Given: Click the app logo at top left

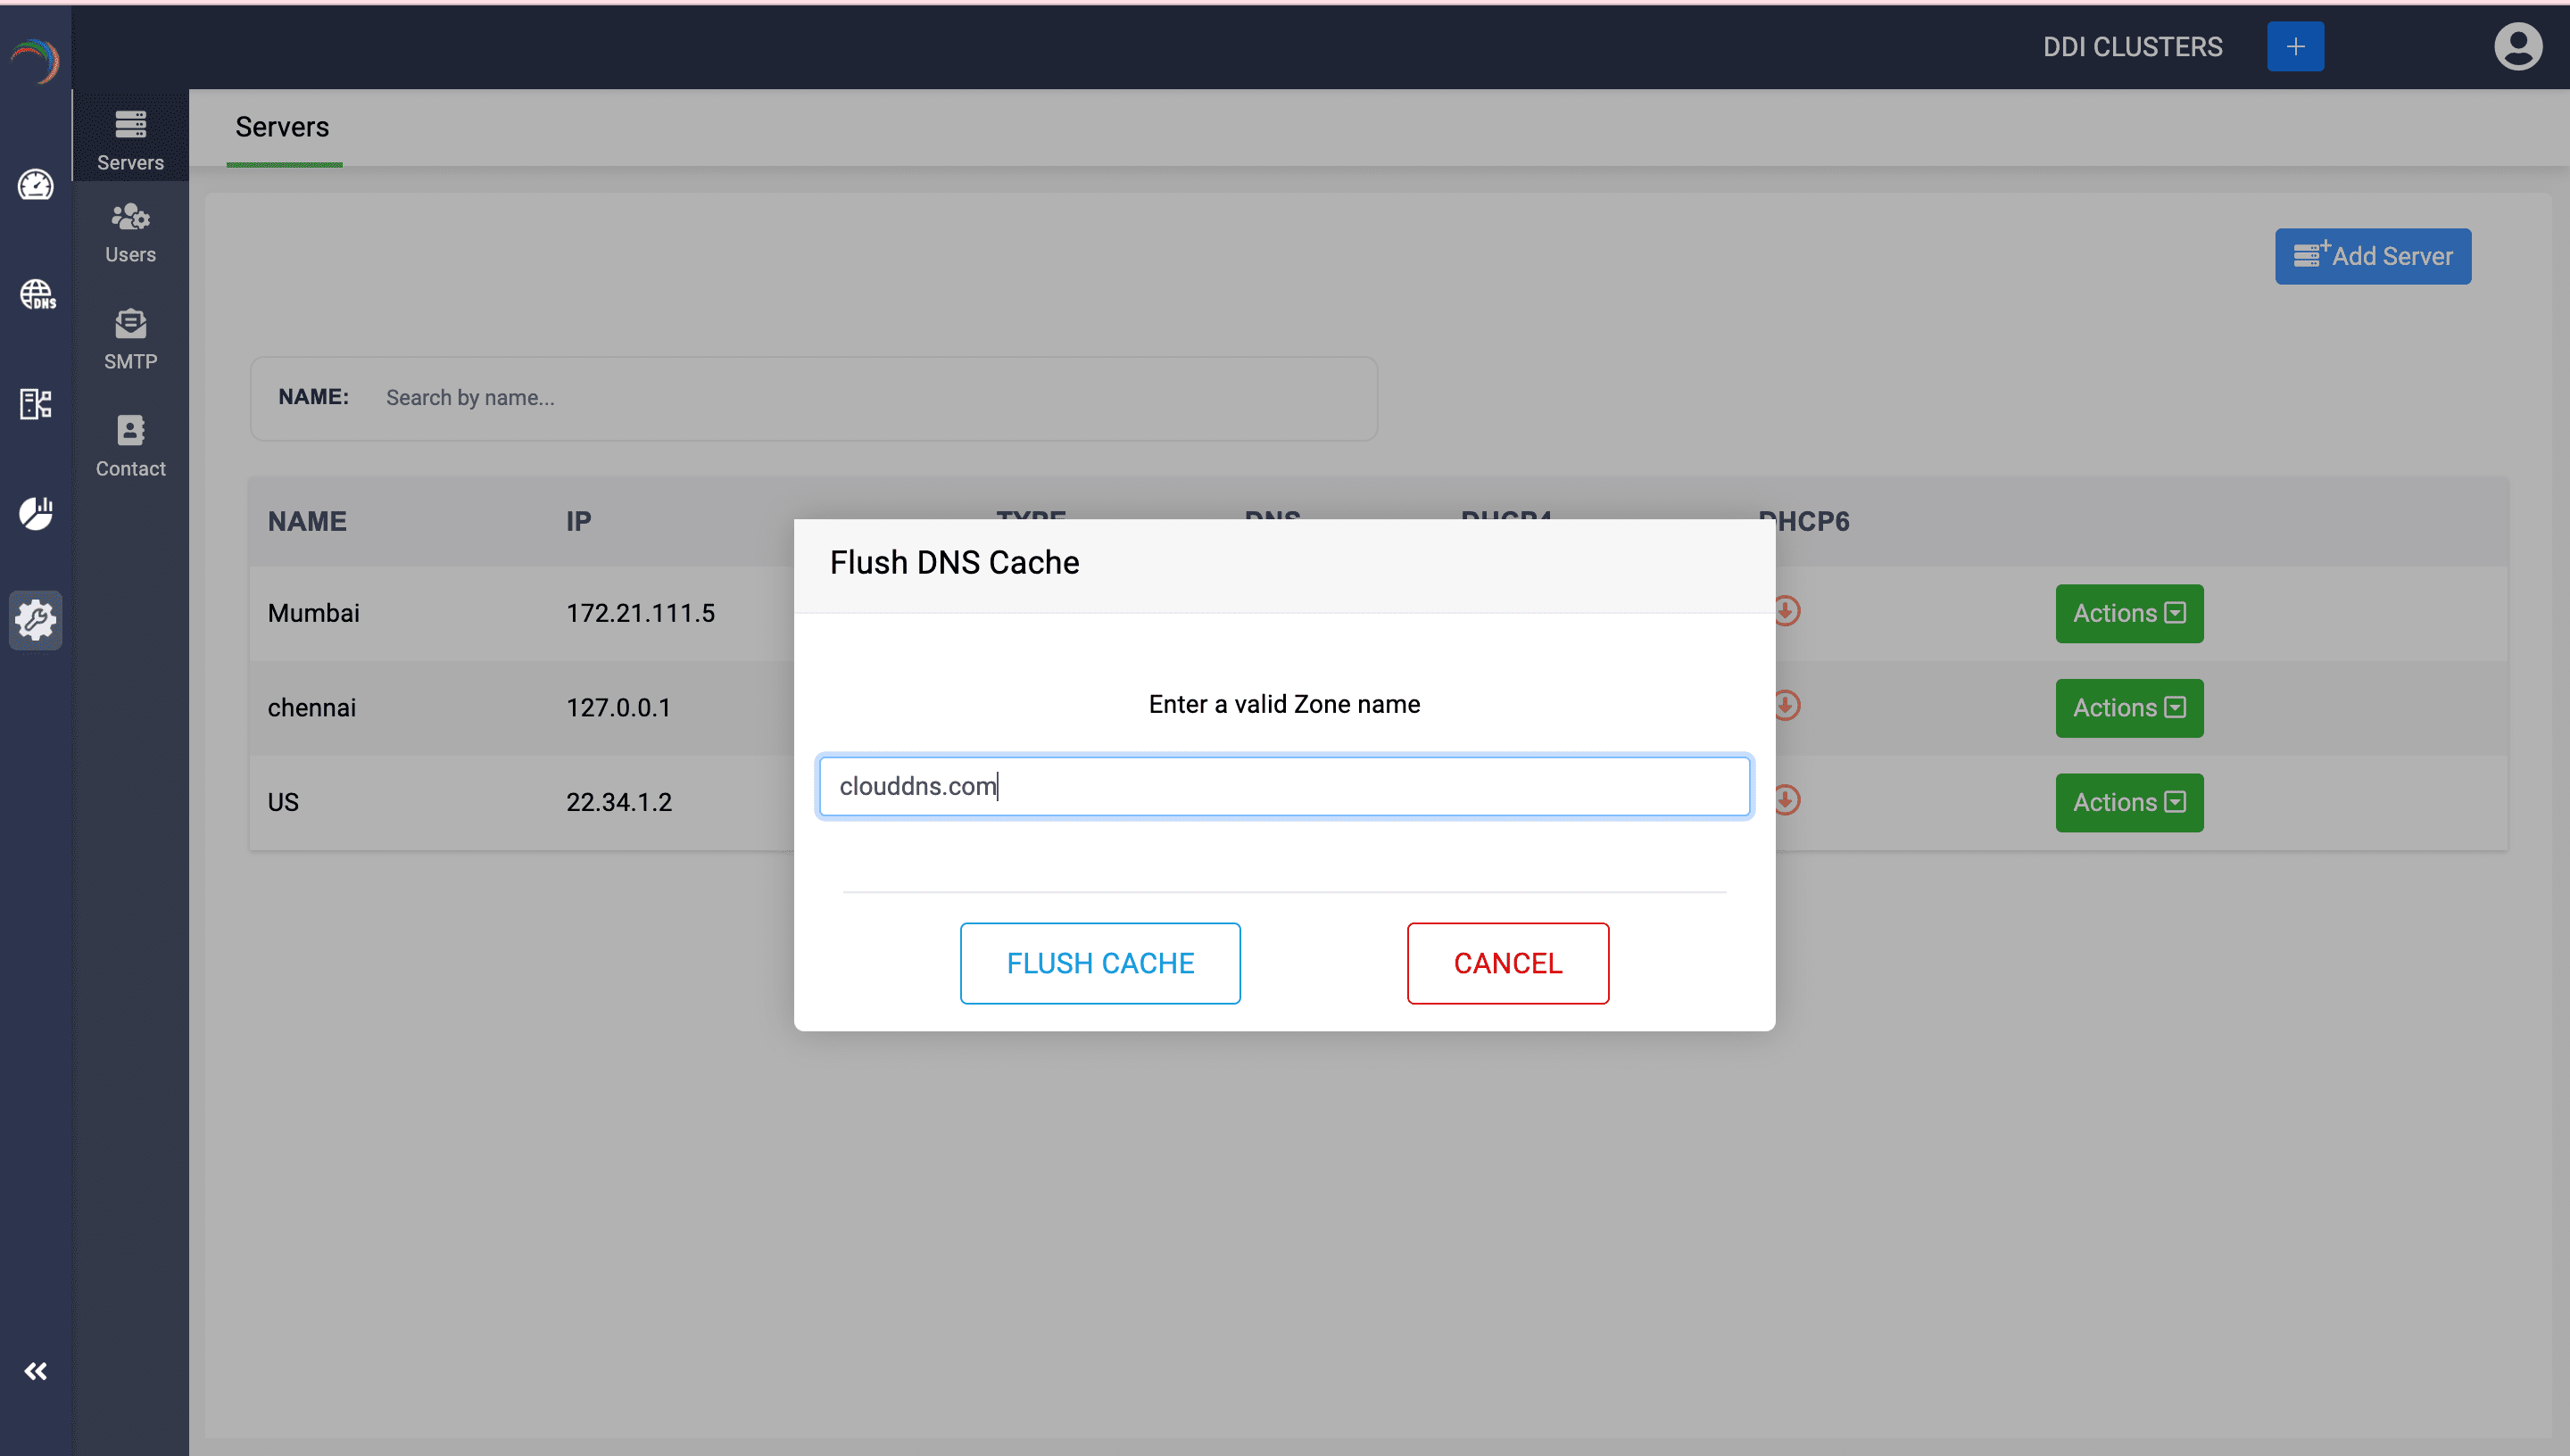Looking at the screenshot, I should point(36,60).
